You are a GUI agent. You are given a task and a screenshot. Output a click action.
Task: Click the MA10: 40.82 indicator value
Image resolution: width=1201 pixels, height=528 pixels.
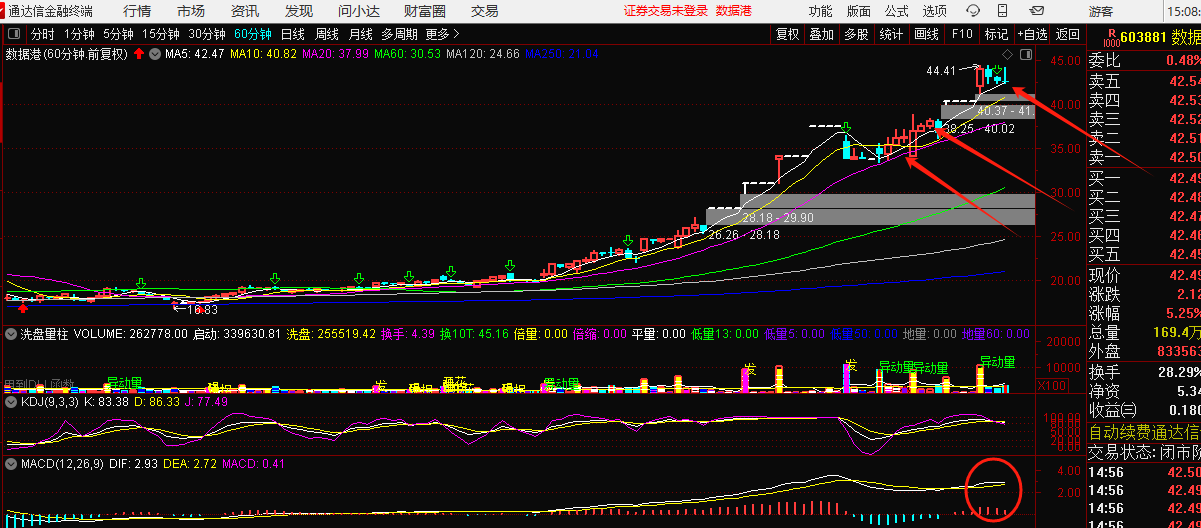tap(264, 53)
